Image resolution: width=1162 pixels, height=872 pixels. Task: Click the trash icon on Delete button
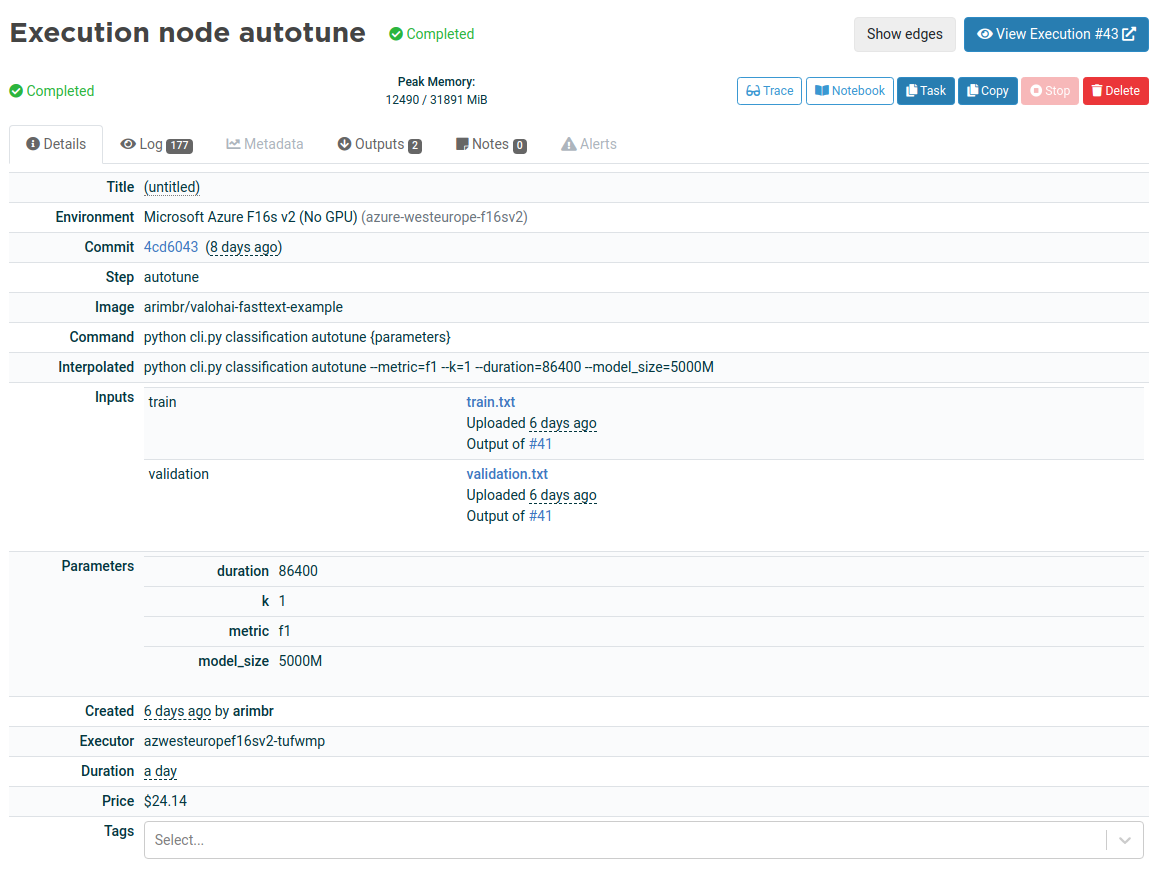click(1097, 90)
